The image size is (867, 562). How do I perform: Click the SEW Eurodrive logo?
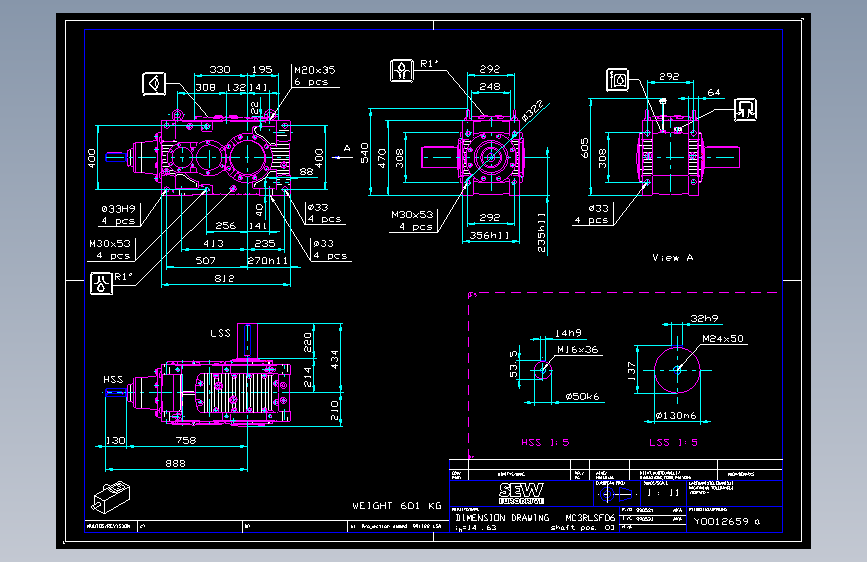point(521,493)
